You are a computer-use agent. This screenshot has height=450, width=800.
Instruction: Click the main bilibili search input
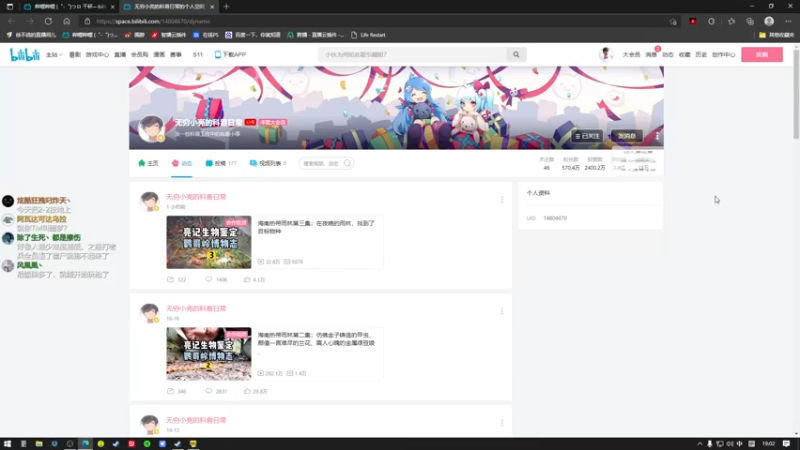(x=413, y=55)
